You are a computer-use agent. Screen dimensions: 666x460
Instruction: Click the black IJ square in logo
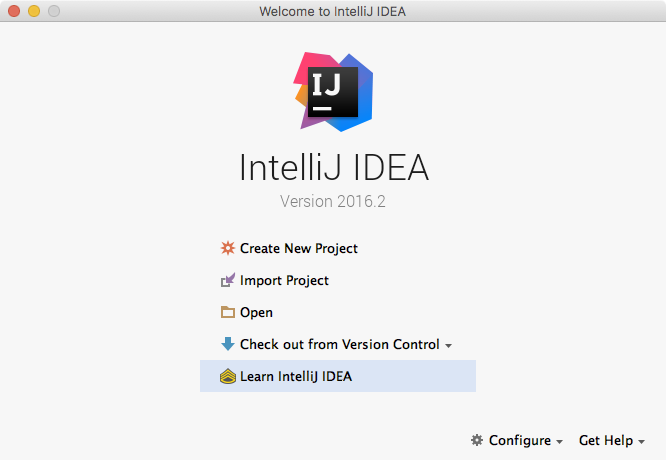(333, 92)
